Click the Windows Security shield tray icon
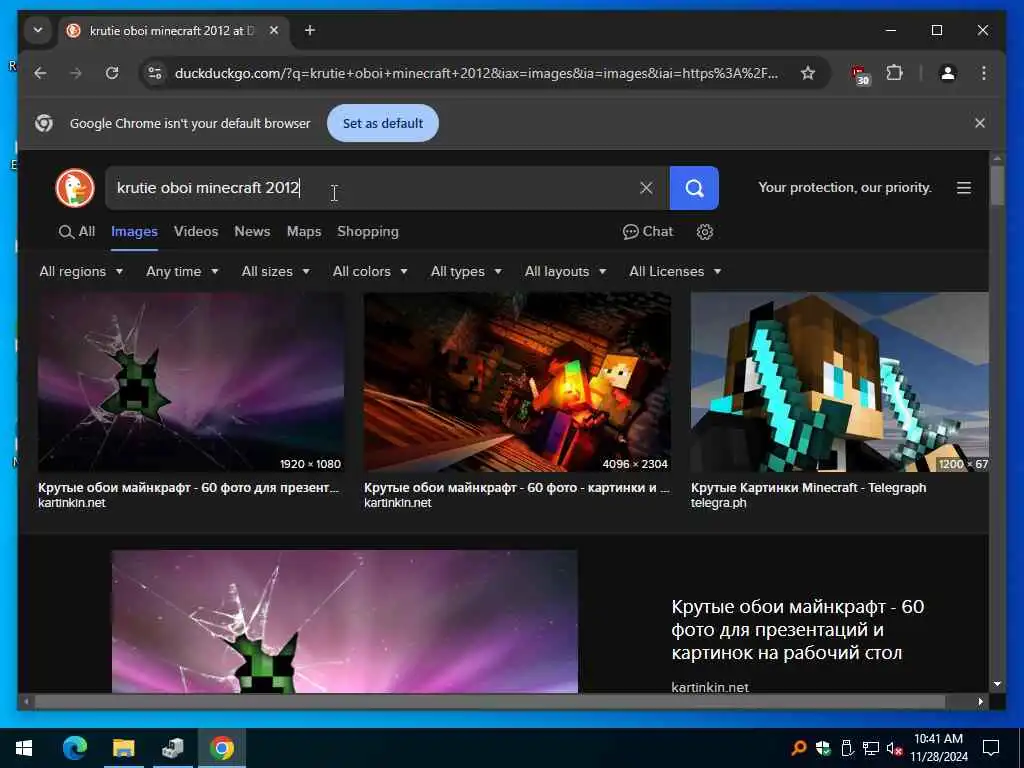The image size is (1024, 768). [823, 748]
